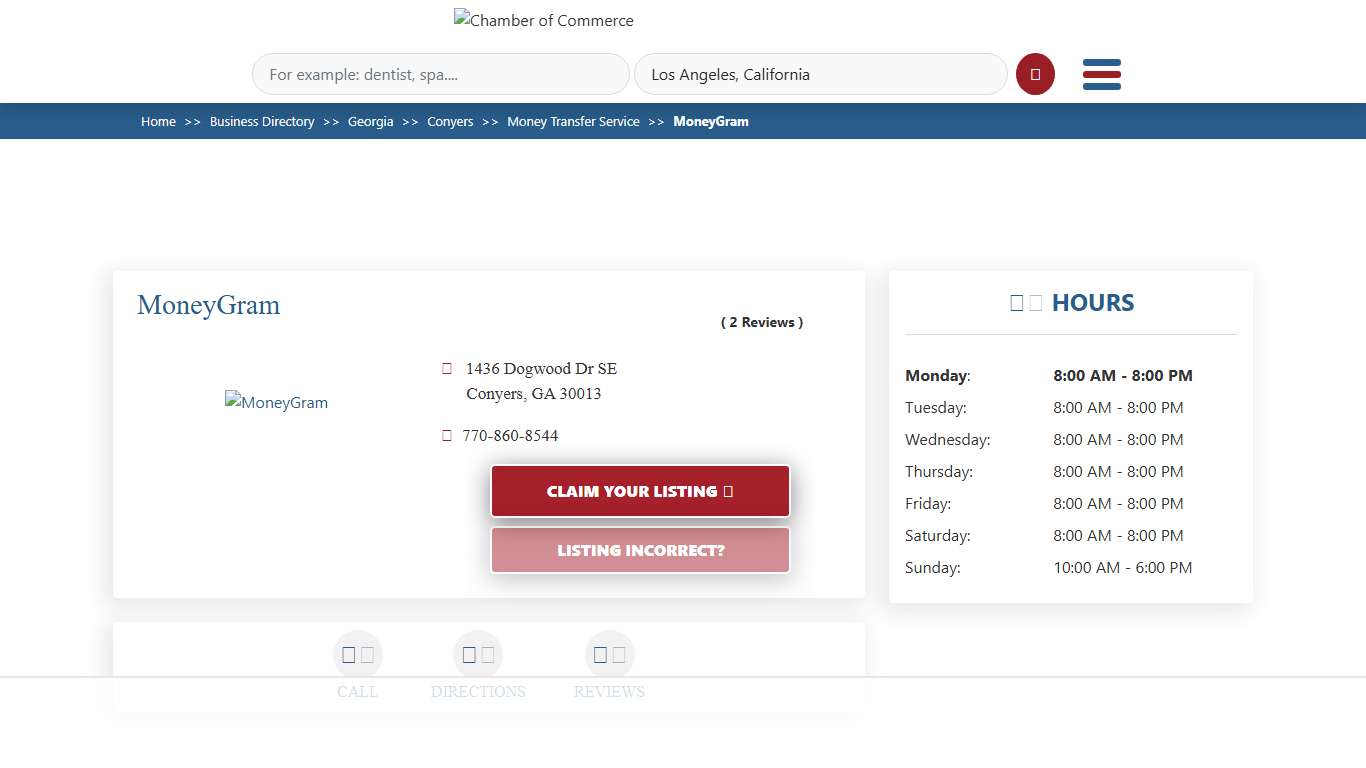Click the phone icon beside 770-860-8544

click(x=446, y=435)
